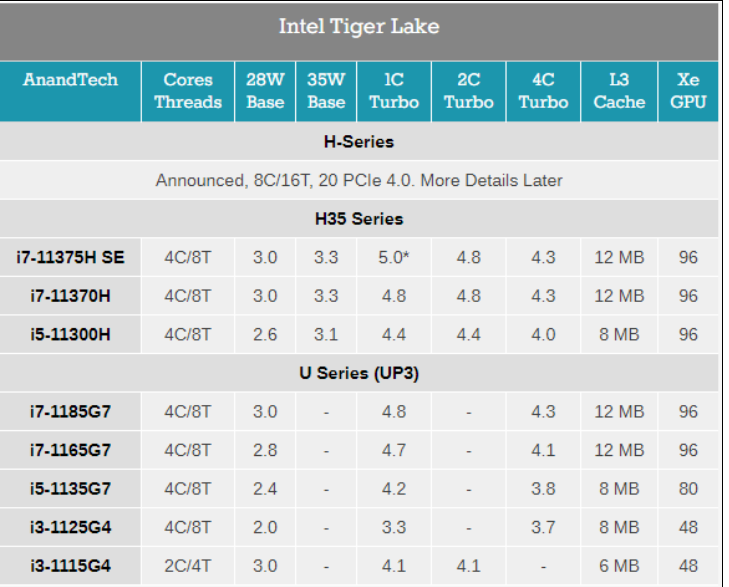Click the Cores Threads column header
The height and width of the screenshot is (587, 729).
click(x=188, y=91)
